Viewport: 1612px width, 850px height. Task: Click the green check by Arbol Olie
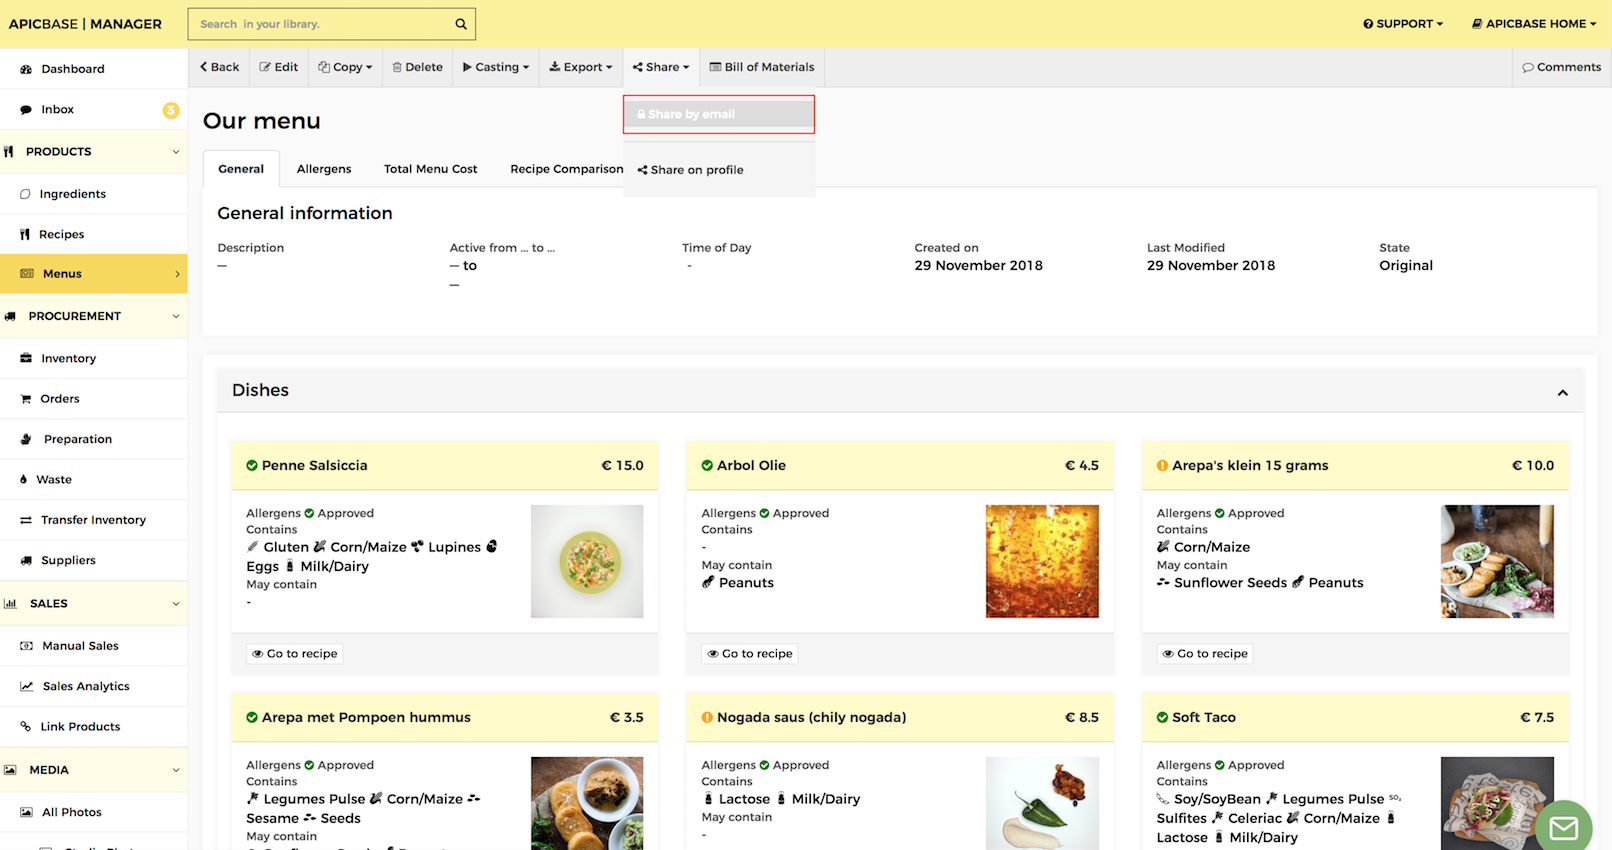pos(707,466)
